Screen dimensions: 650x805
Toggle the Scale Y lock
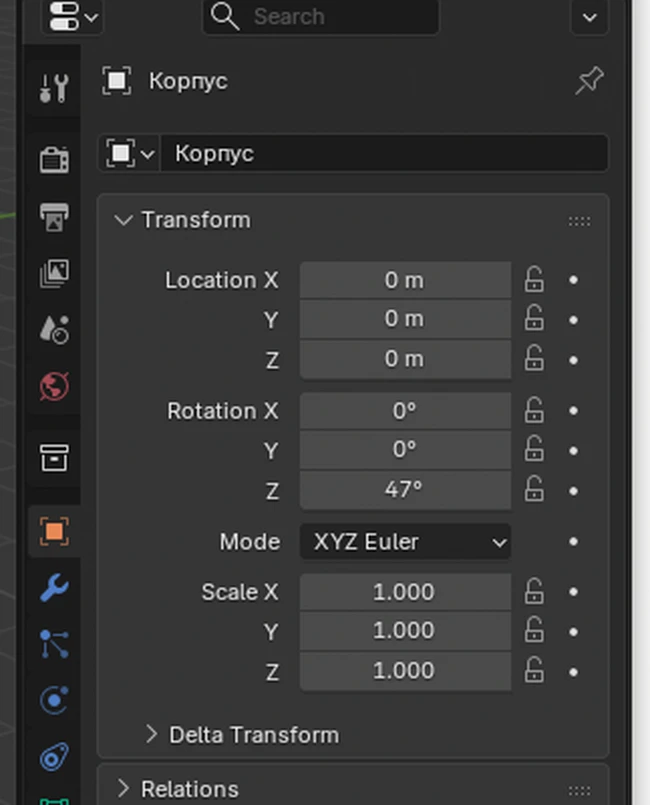[534, 630]
